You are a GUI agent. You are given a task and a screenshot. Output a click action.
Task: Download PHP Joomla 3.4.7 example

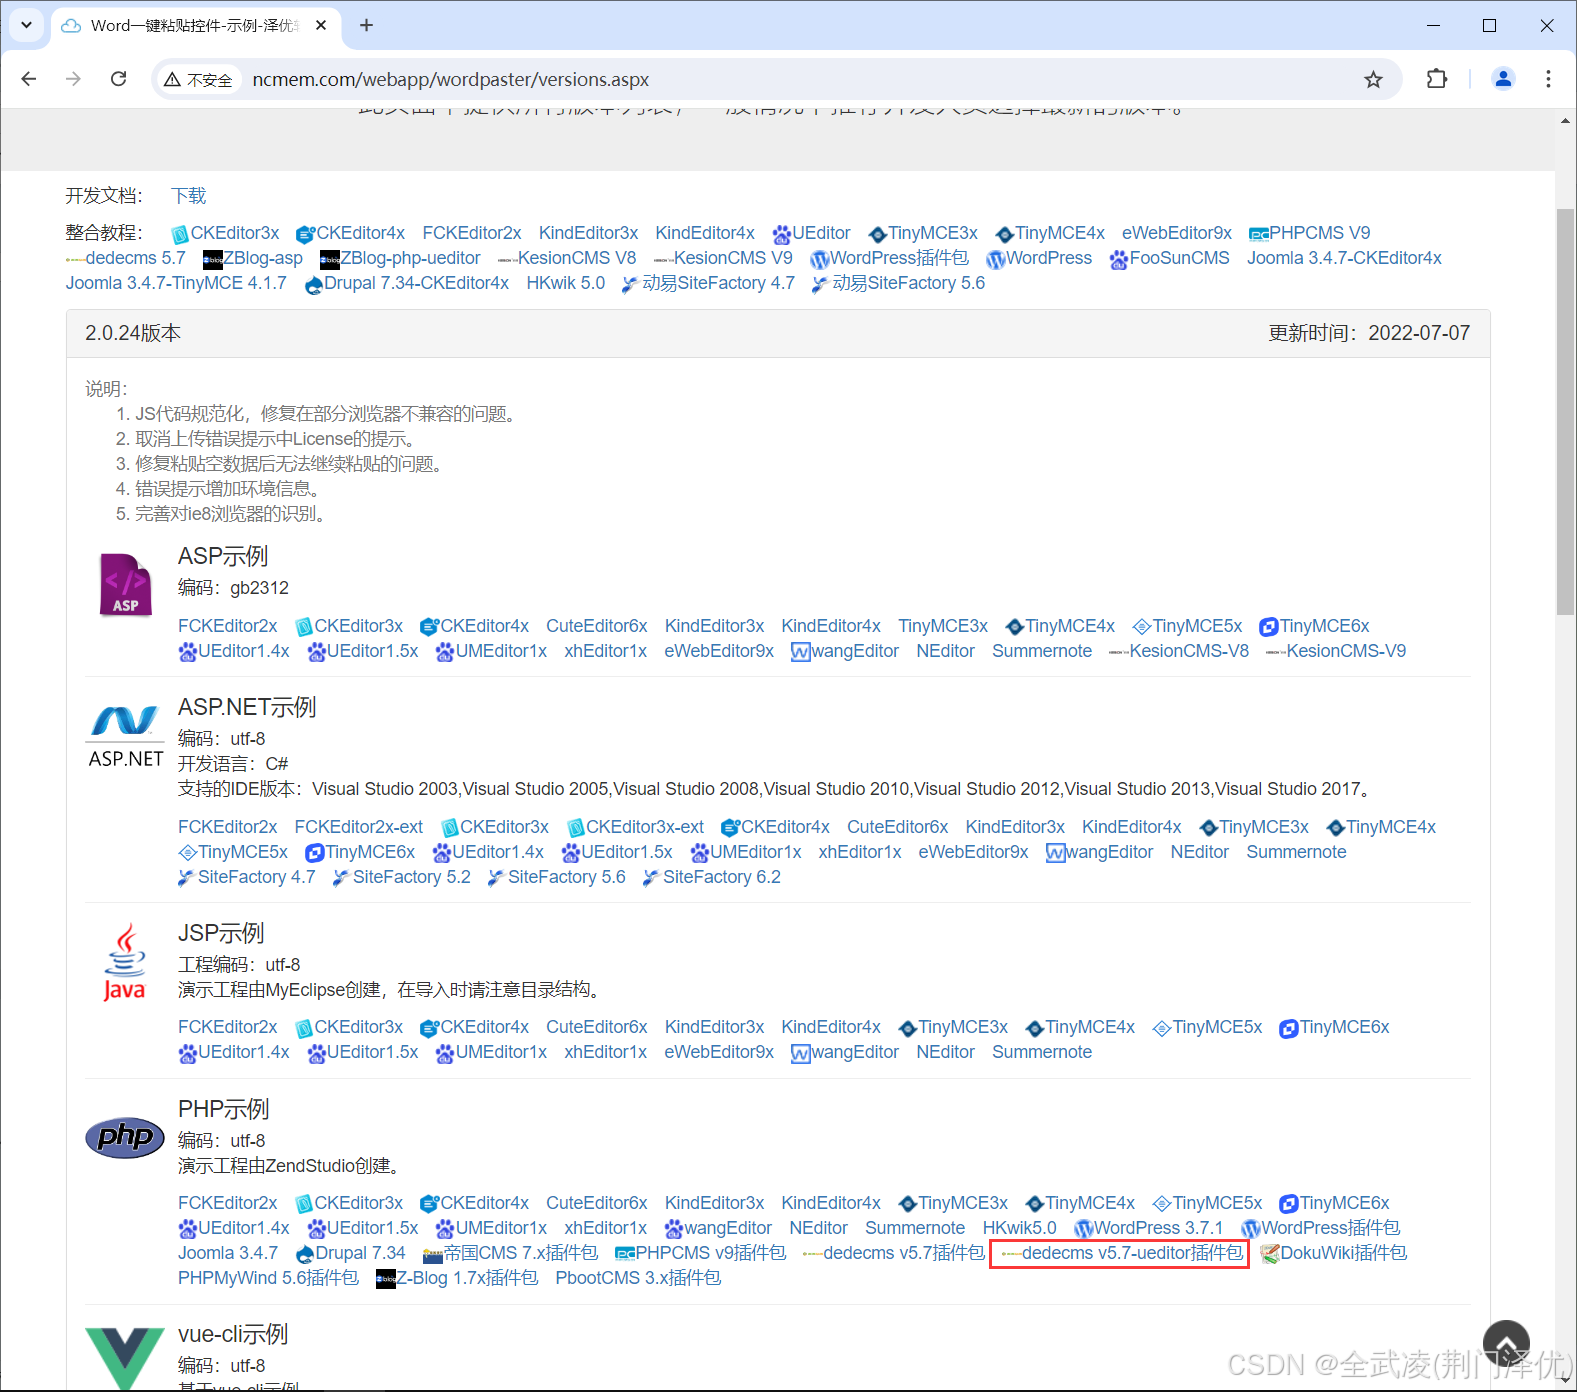228,1253
